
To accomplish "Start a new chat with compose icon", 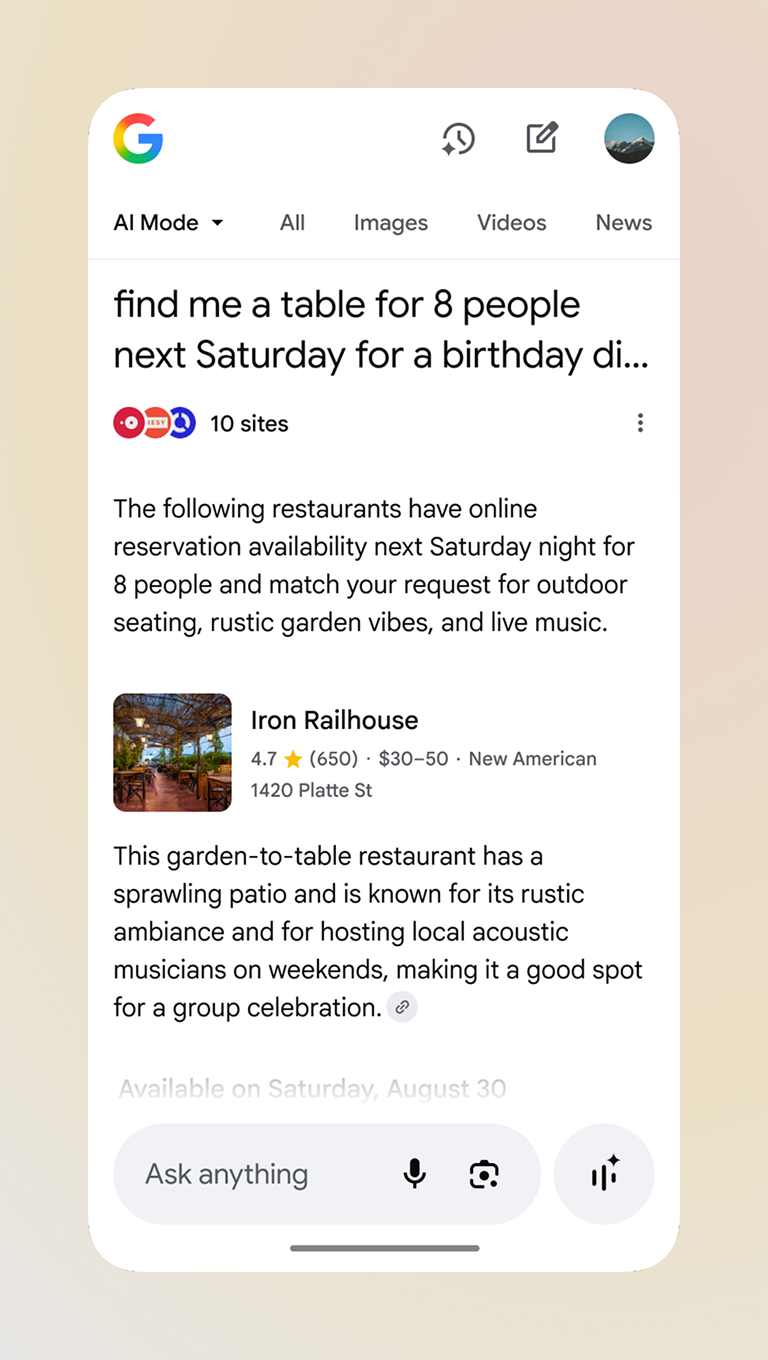I will [x=542, y=138].
